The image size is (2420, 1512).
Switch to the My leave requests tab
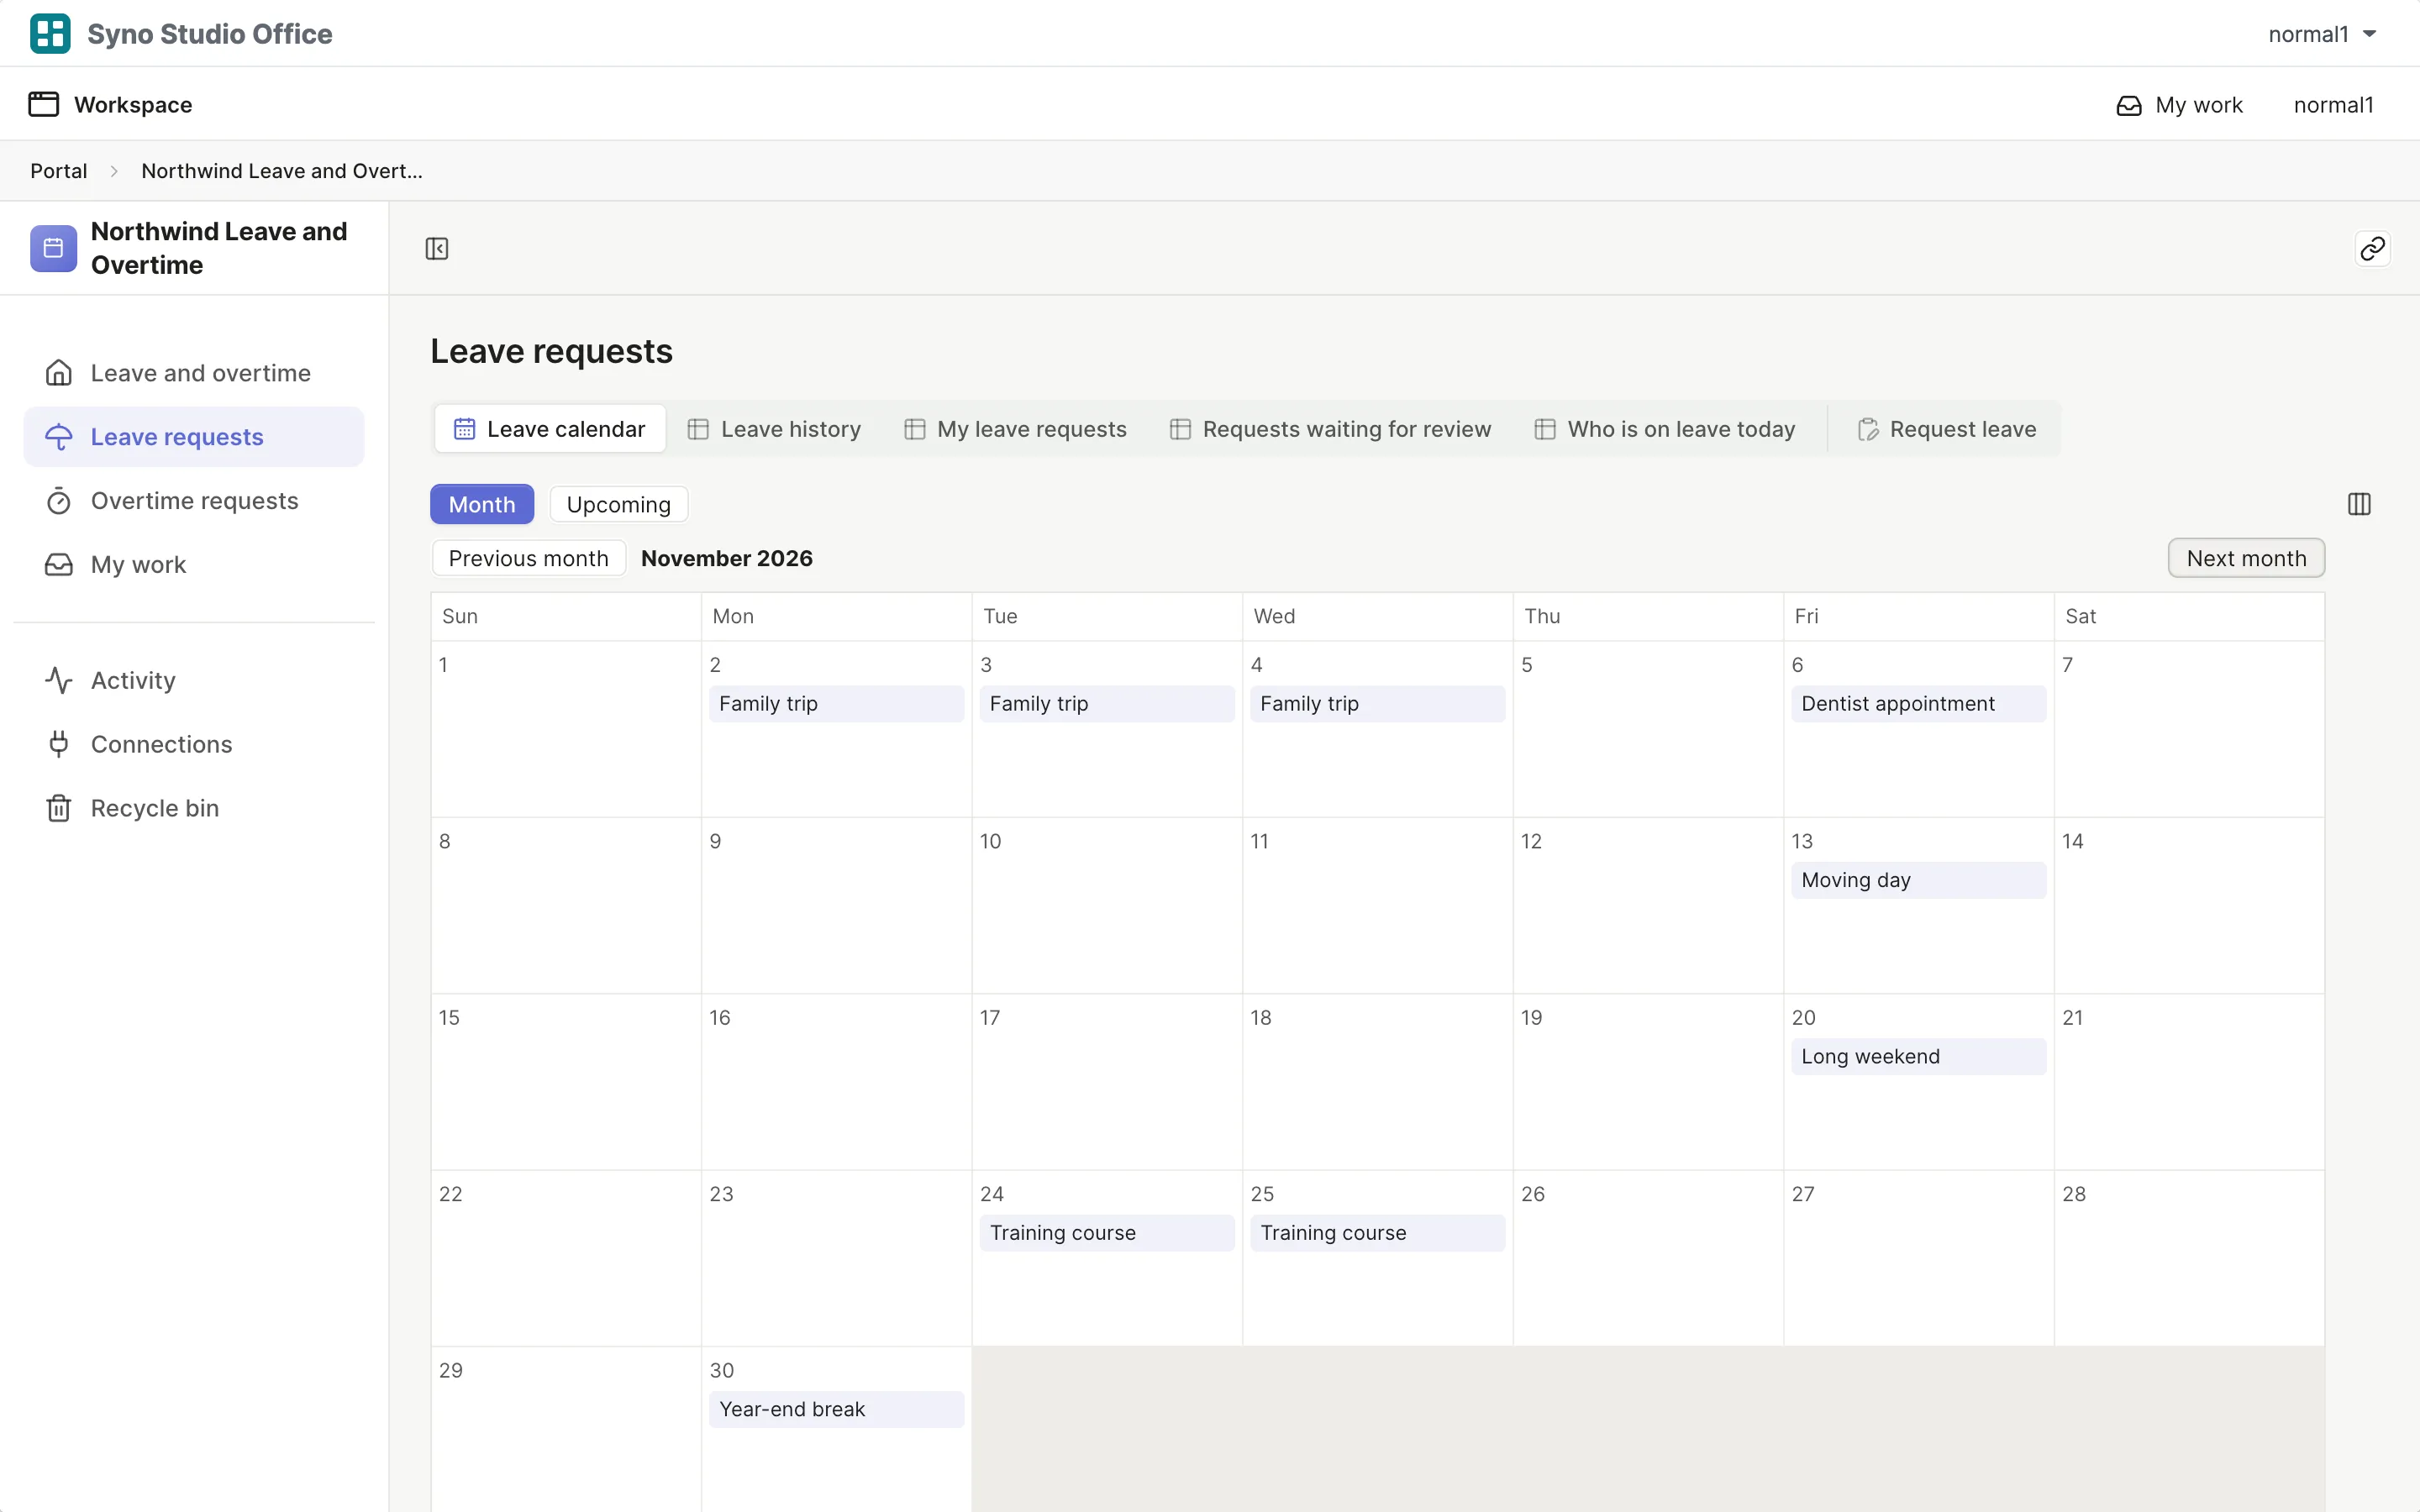click(x=1015, y=429)
